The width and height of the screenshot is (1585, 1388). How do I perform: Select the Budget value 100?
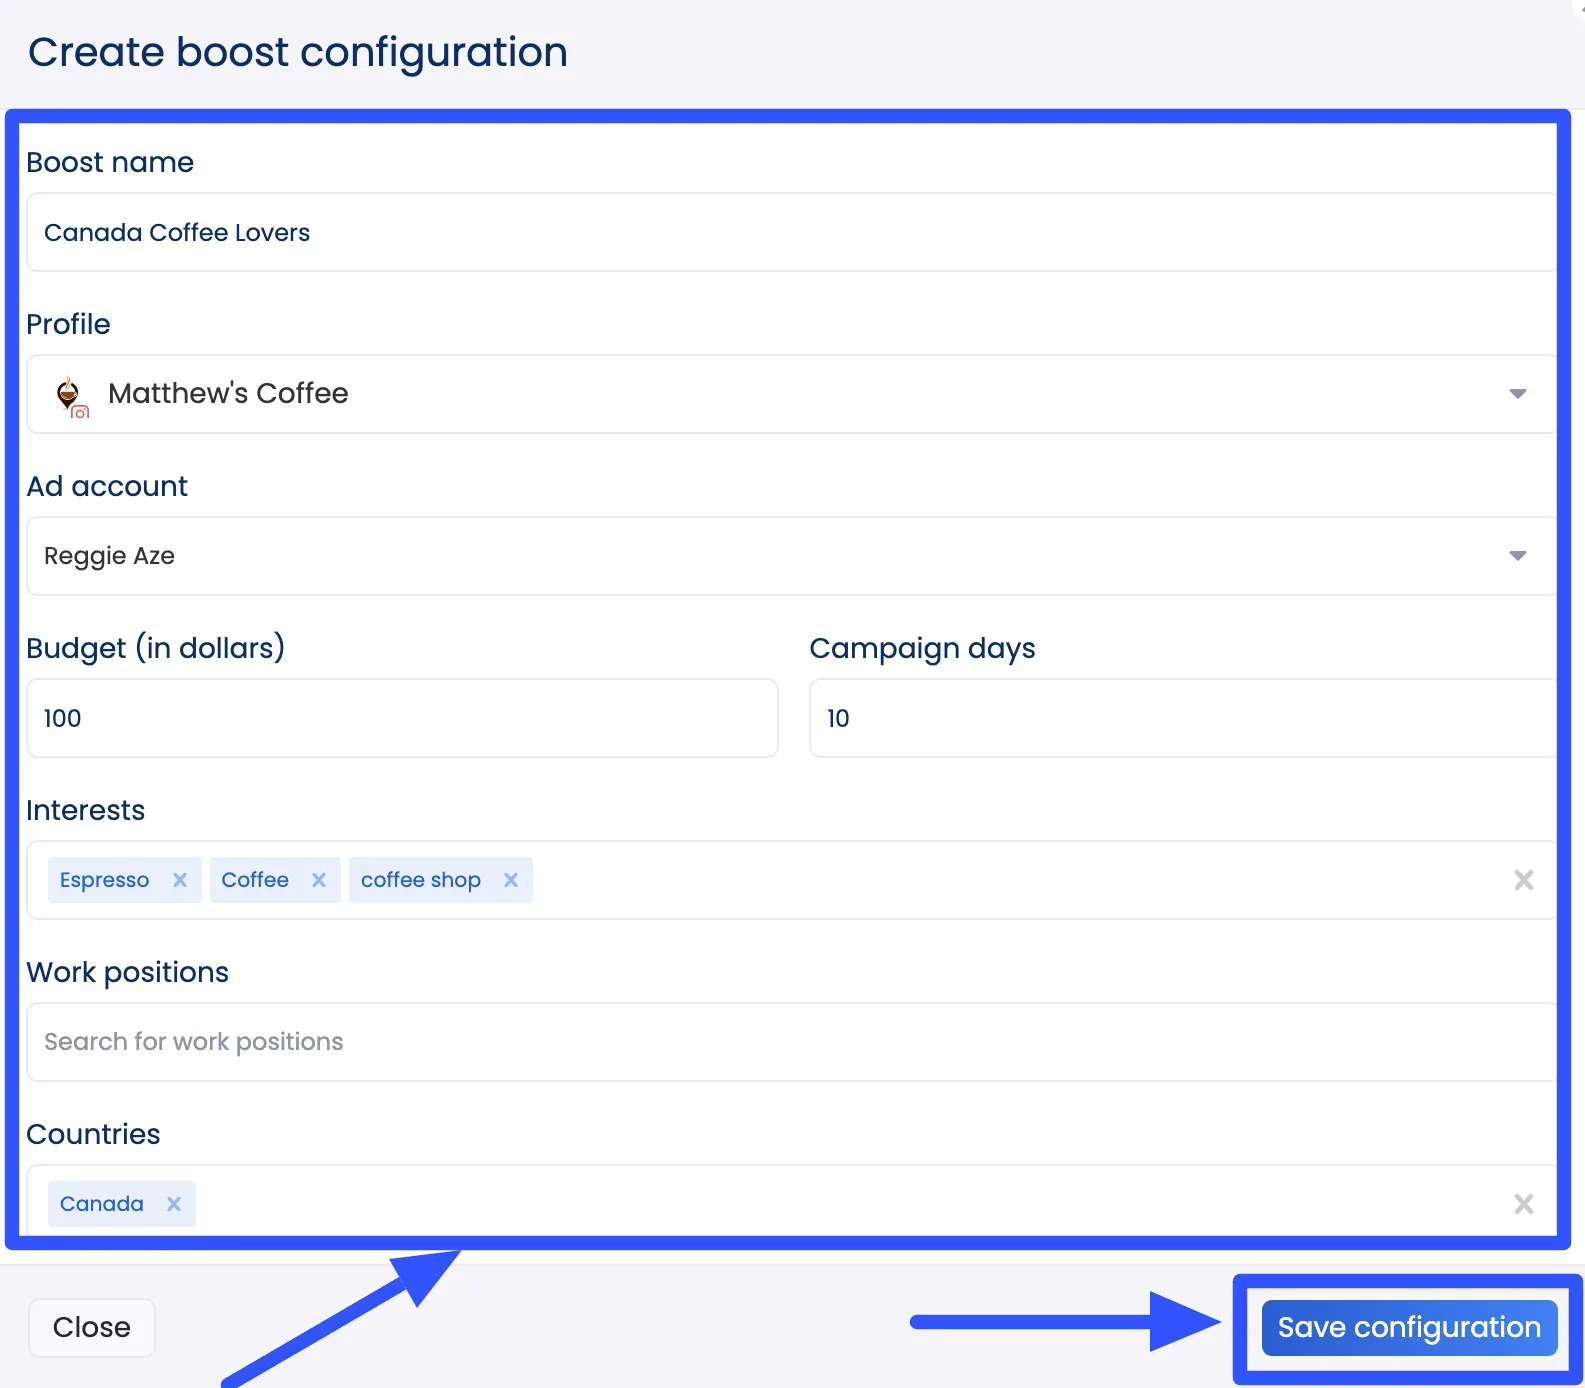(x=61, y=718)
